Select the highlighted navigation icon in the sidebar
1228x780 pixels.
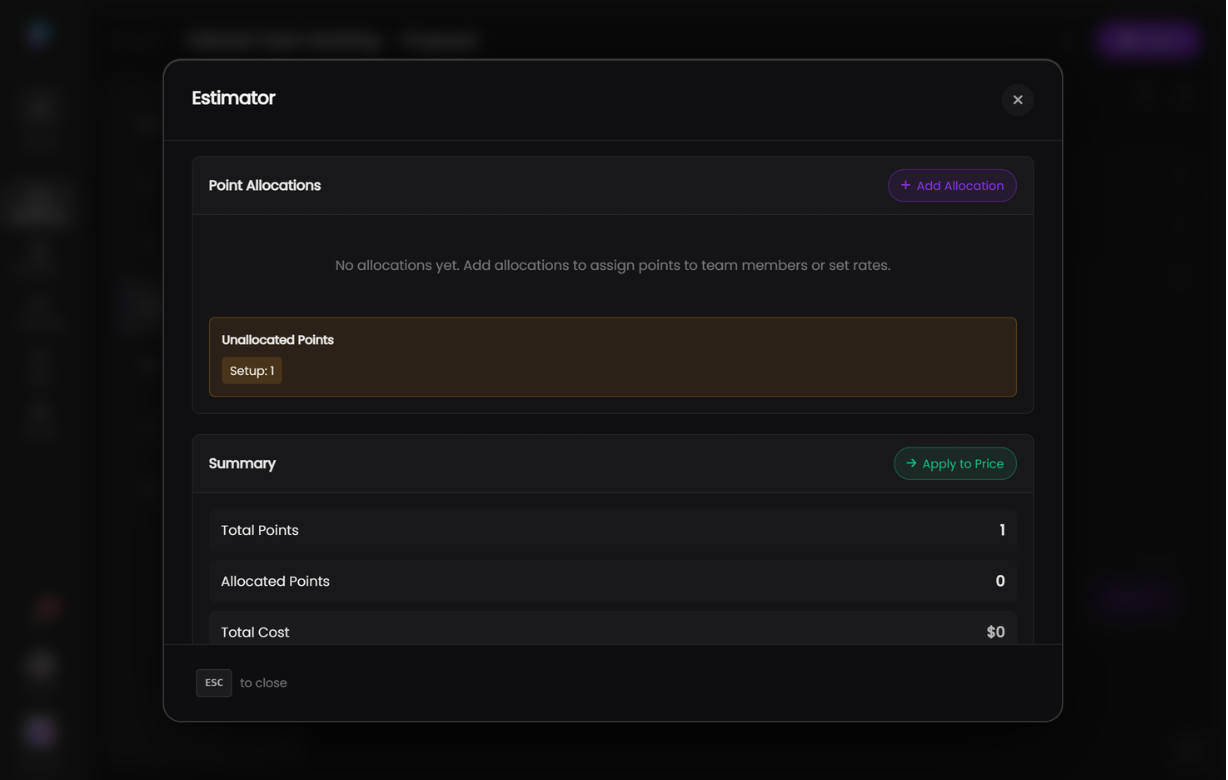tap(40, 205)
